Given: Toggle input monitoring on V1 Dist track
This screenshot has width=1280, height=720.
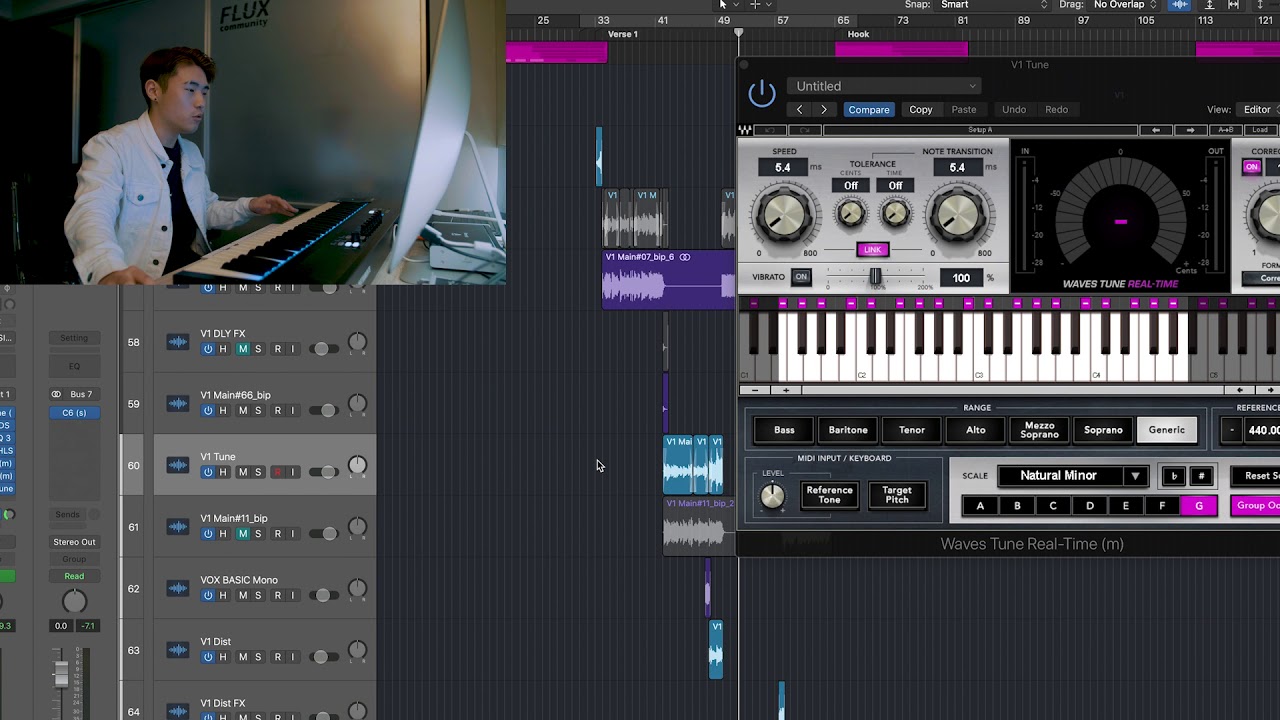Looking at the screenshot, I should tap(293, 657).
